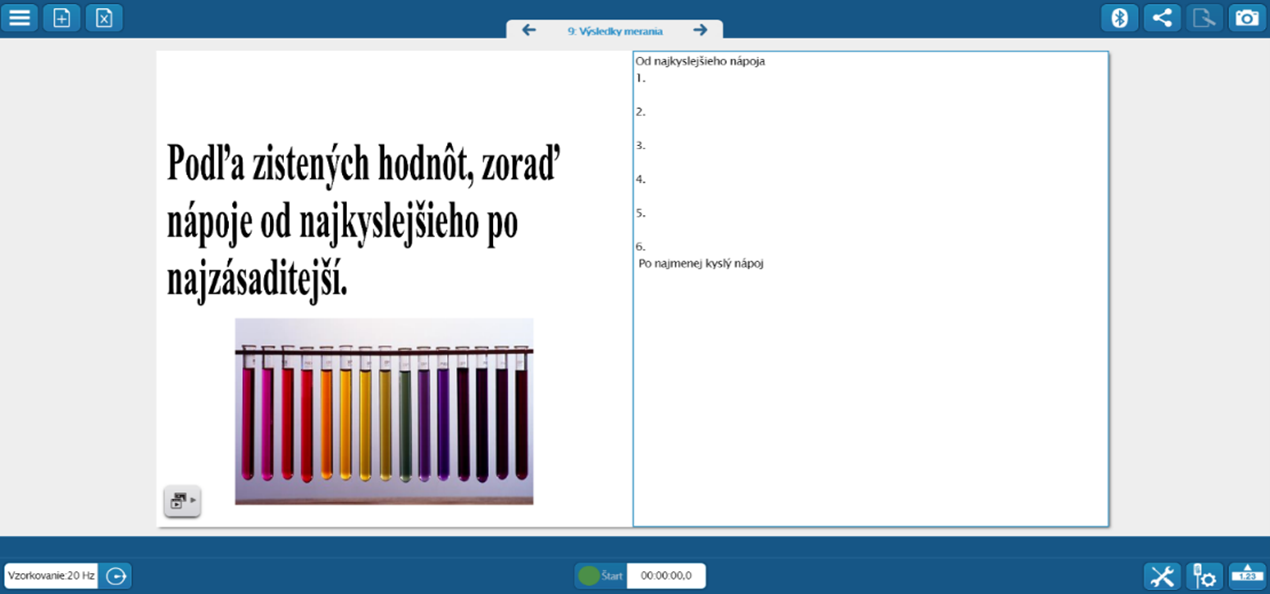Expand the media options button below the text

tap(182, 501)
